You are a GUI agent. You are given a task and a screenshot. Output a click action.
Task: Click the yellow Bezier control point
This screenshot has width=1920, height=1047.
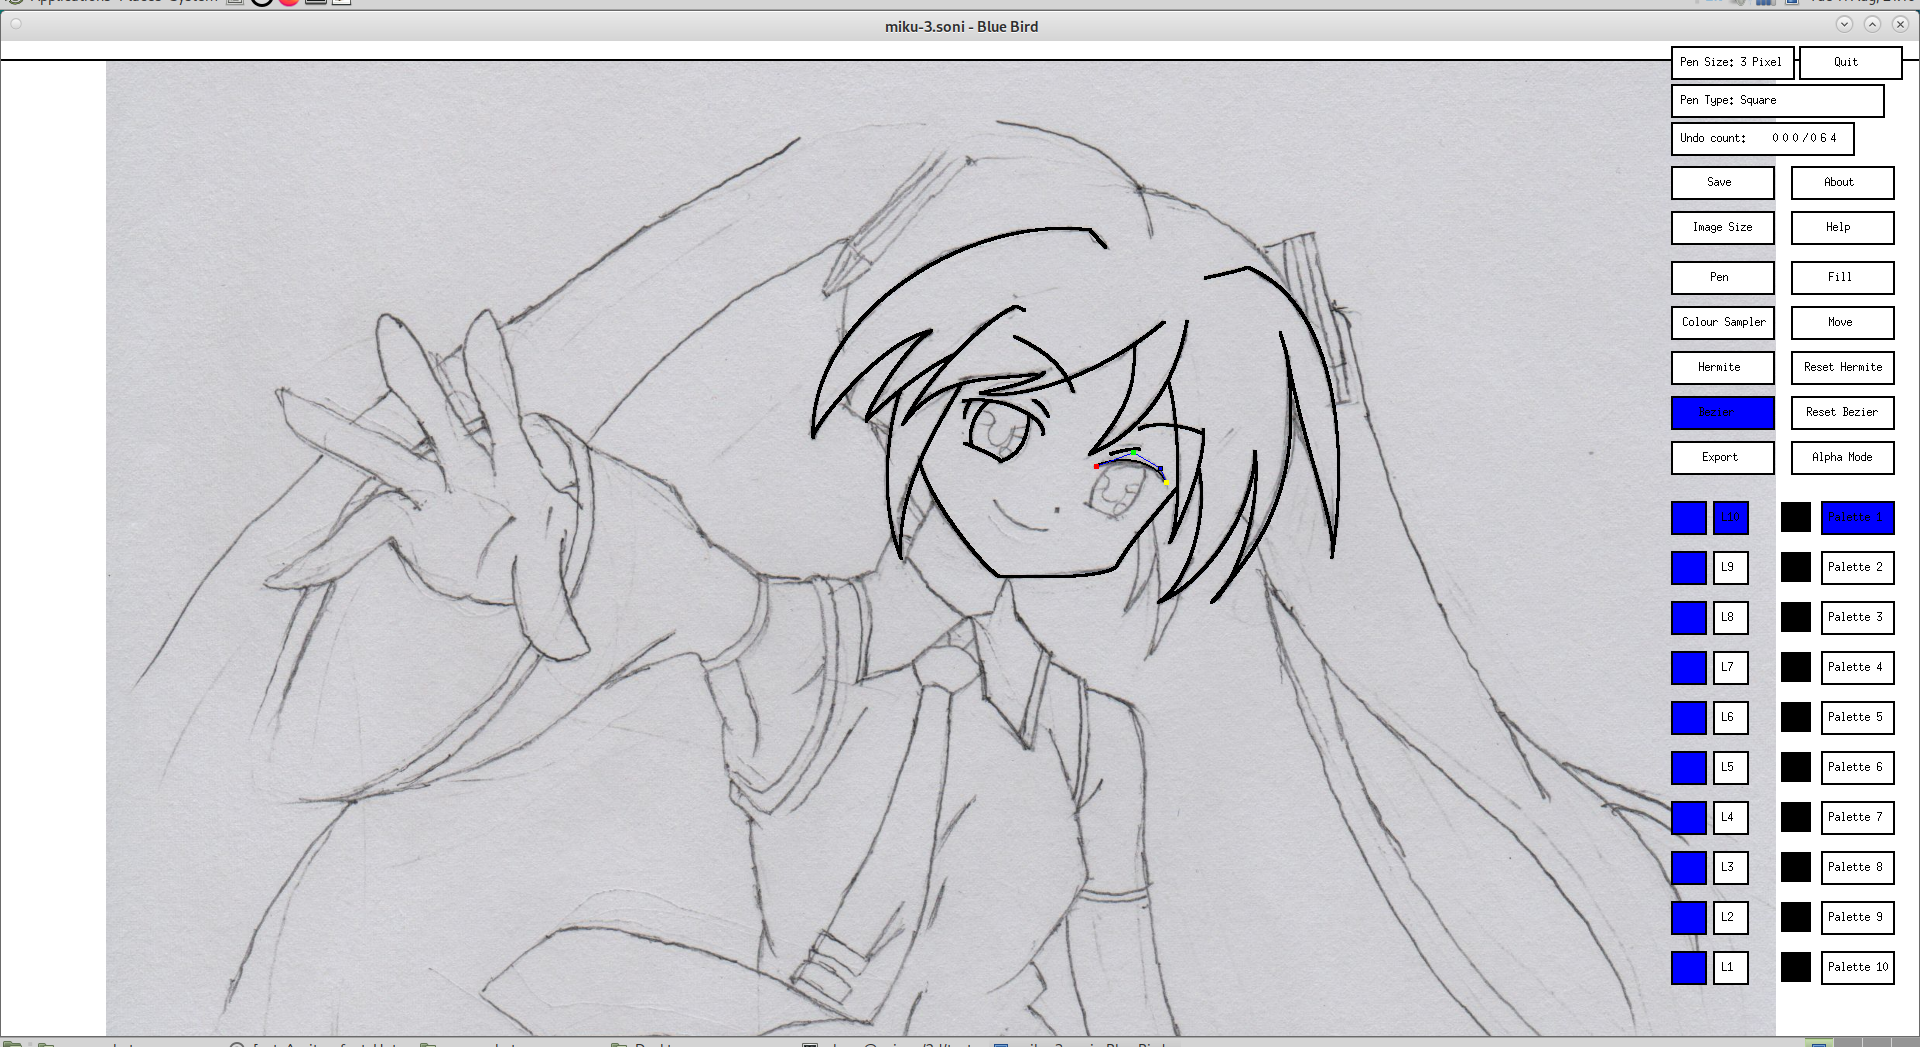(x=1167, y=484)
